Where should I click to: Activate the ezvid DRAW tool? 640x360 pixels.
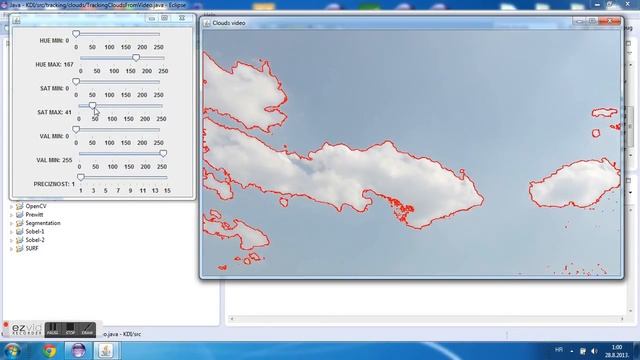[x=87, y=329]
